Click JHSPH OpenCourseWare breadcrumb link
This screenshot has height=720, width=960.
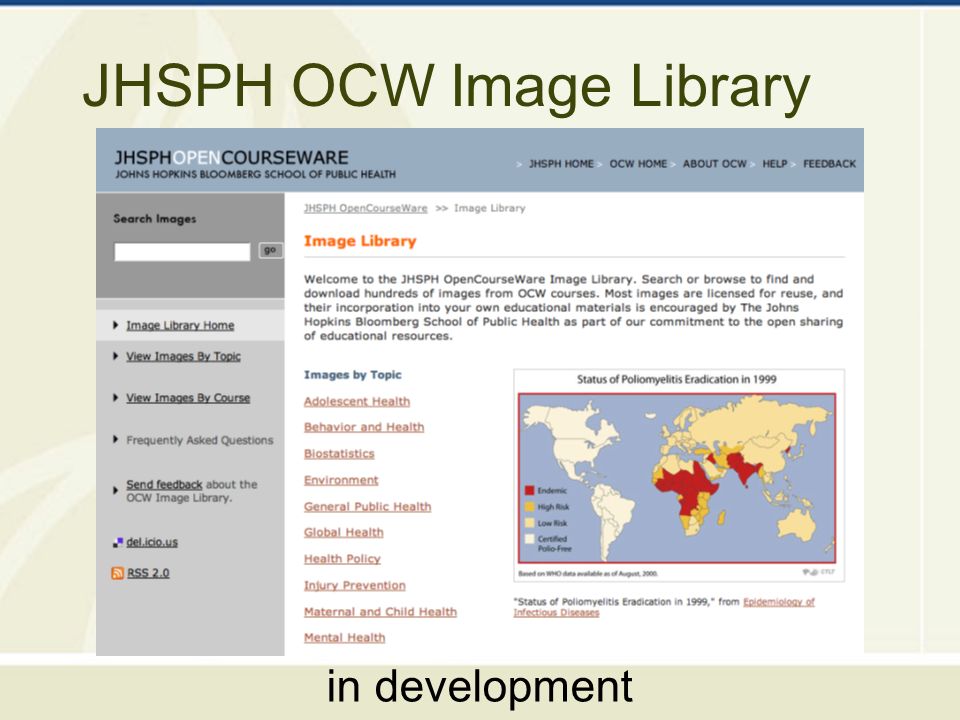point(366,208)
